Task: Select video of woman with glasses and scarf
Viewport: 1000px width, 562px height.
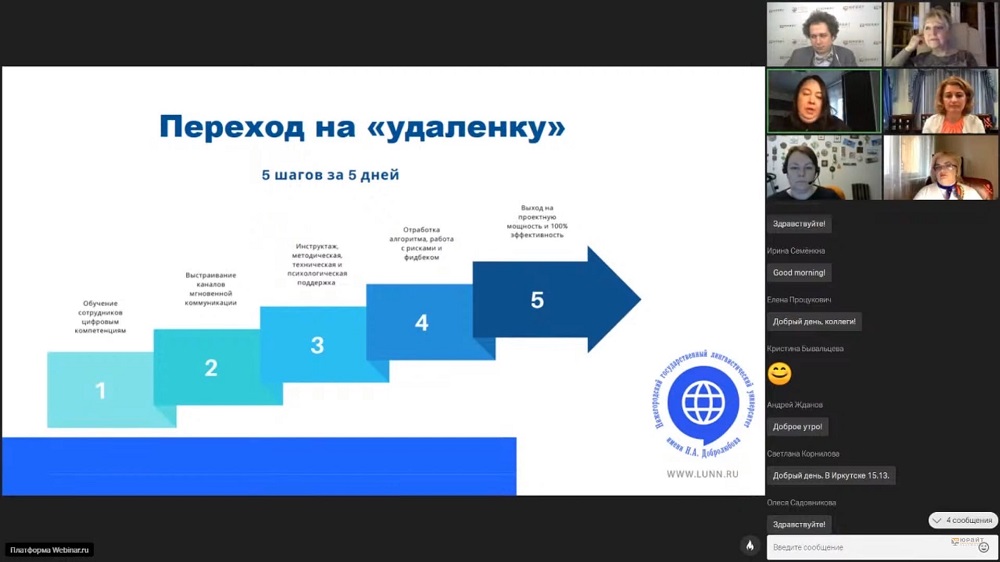Action: click(x=941, y=168)
